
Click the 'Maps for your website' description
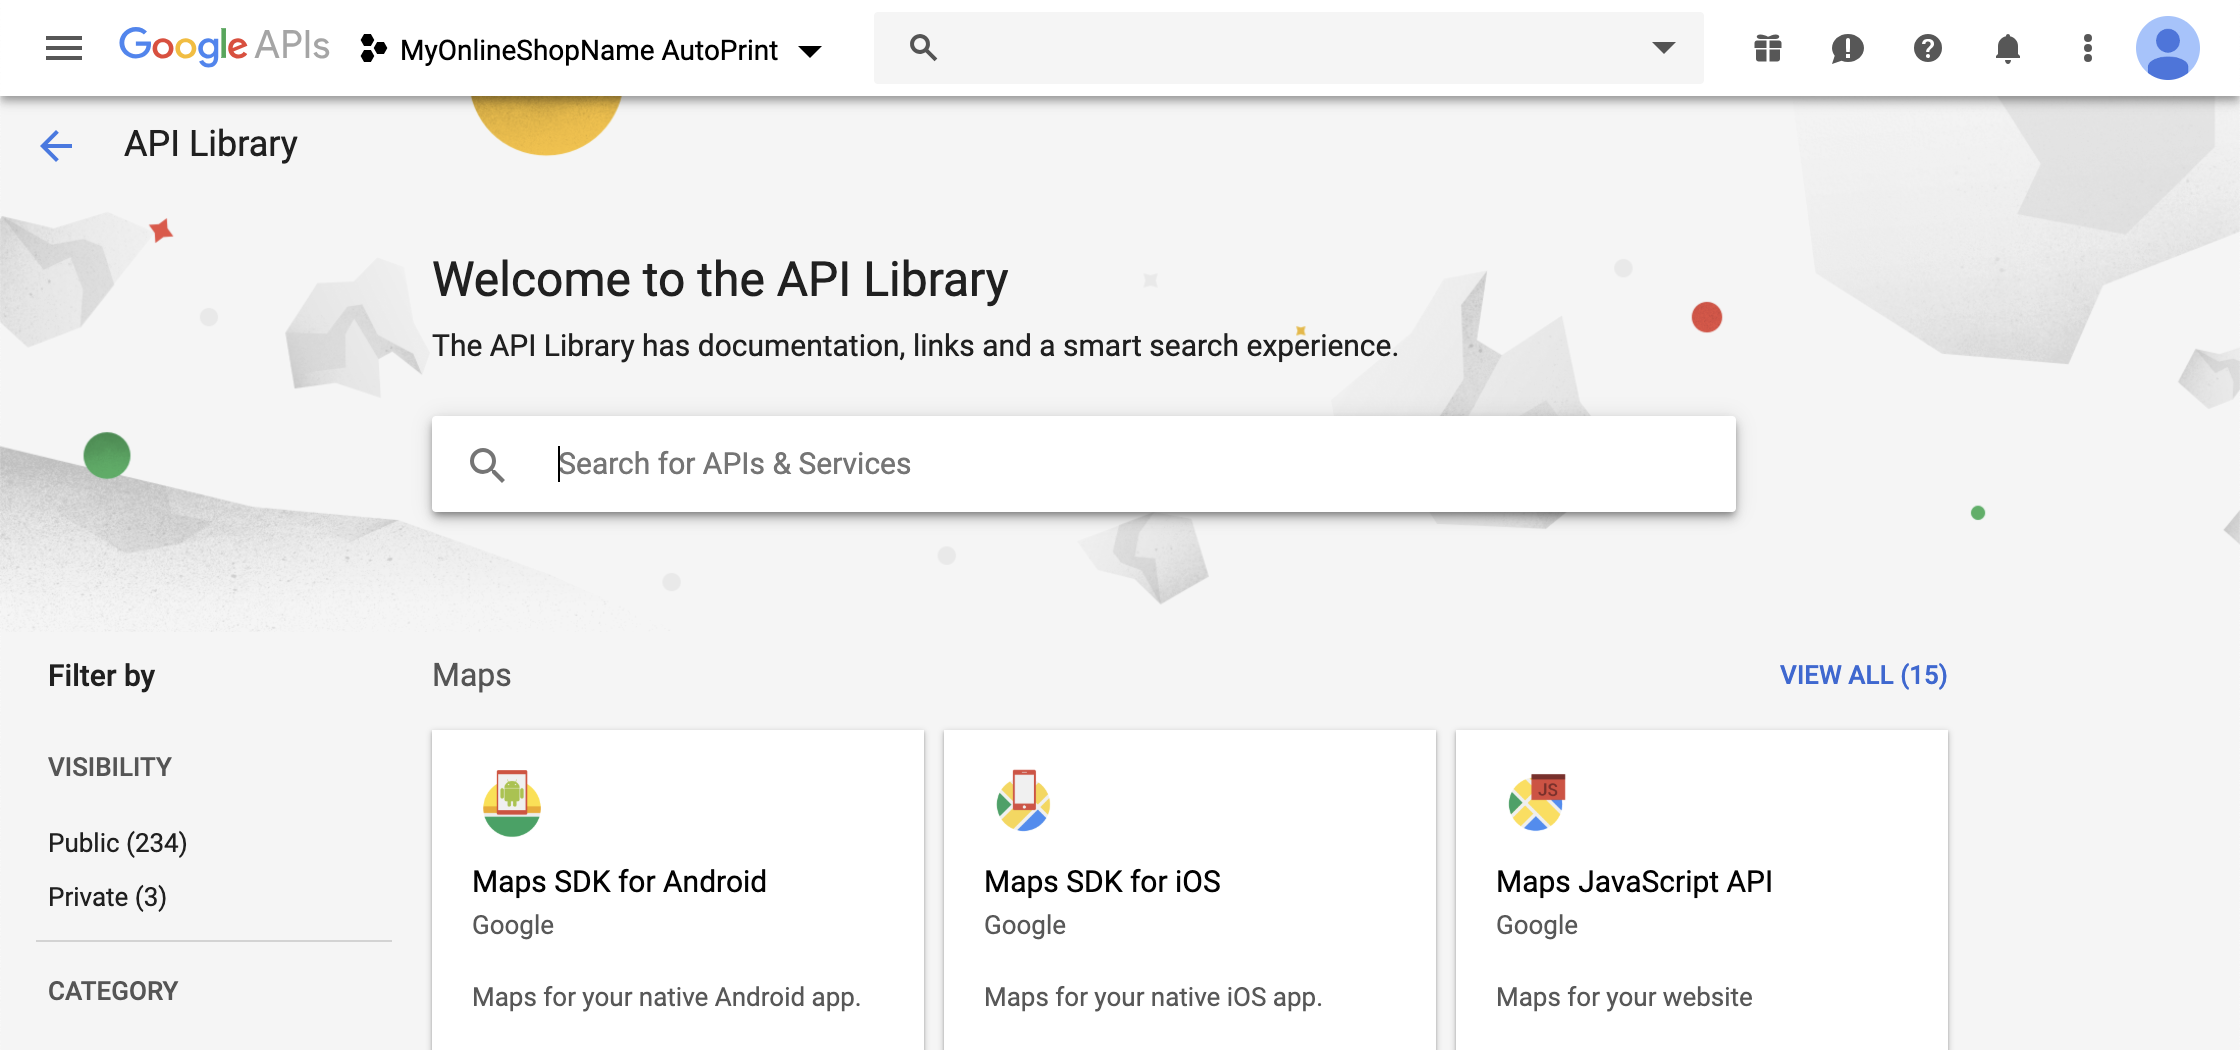1624,997
